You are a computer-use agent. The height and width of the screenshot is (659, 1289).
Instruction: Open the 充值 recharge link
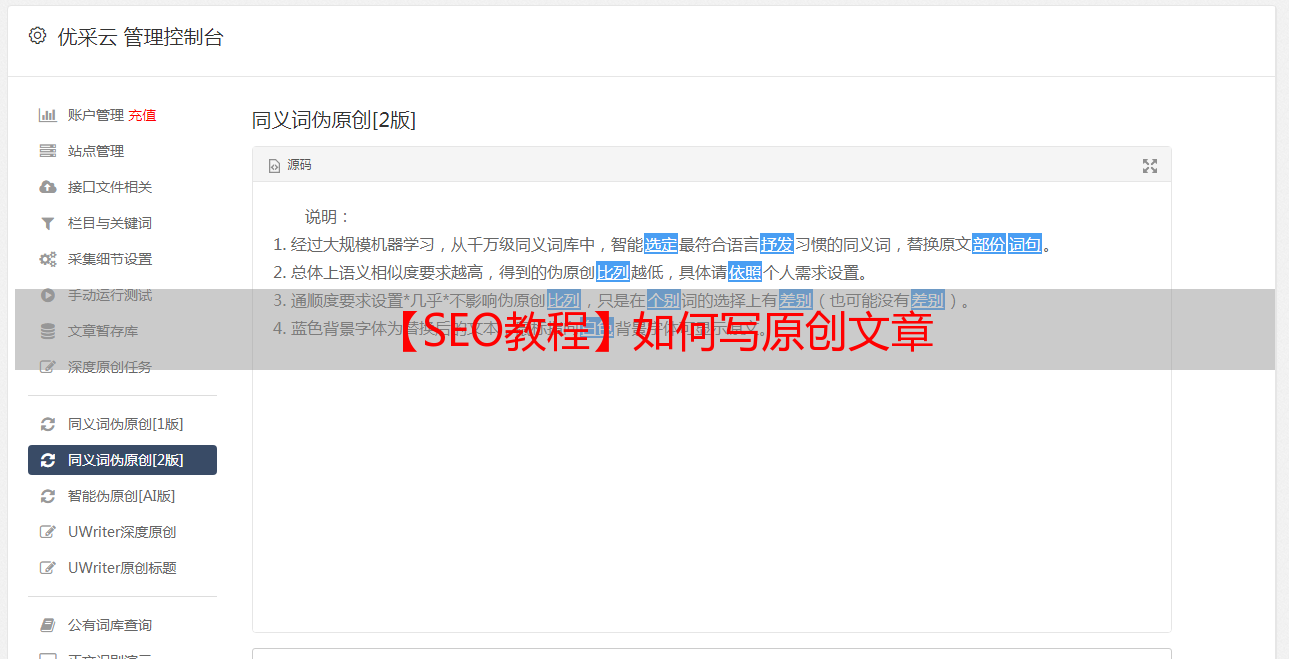[x=142, y=115]
